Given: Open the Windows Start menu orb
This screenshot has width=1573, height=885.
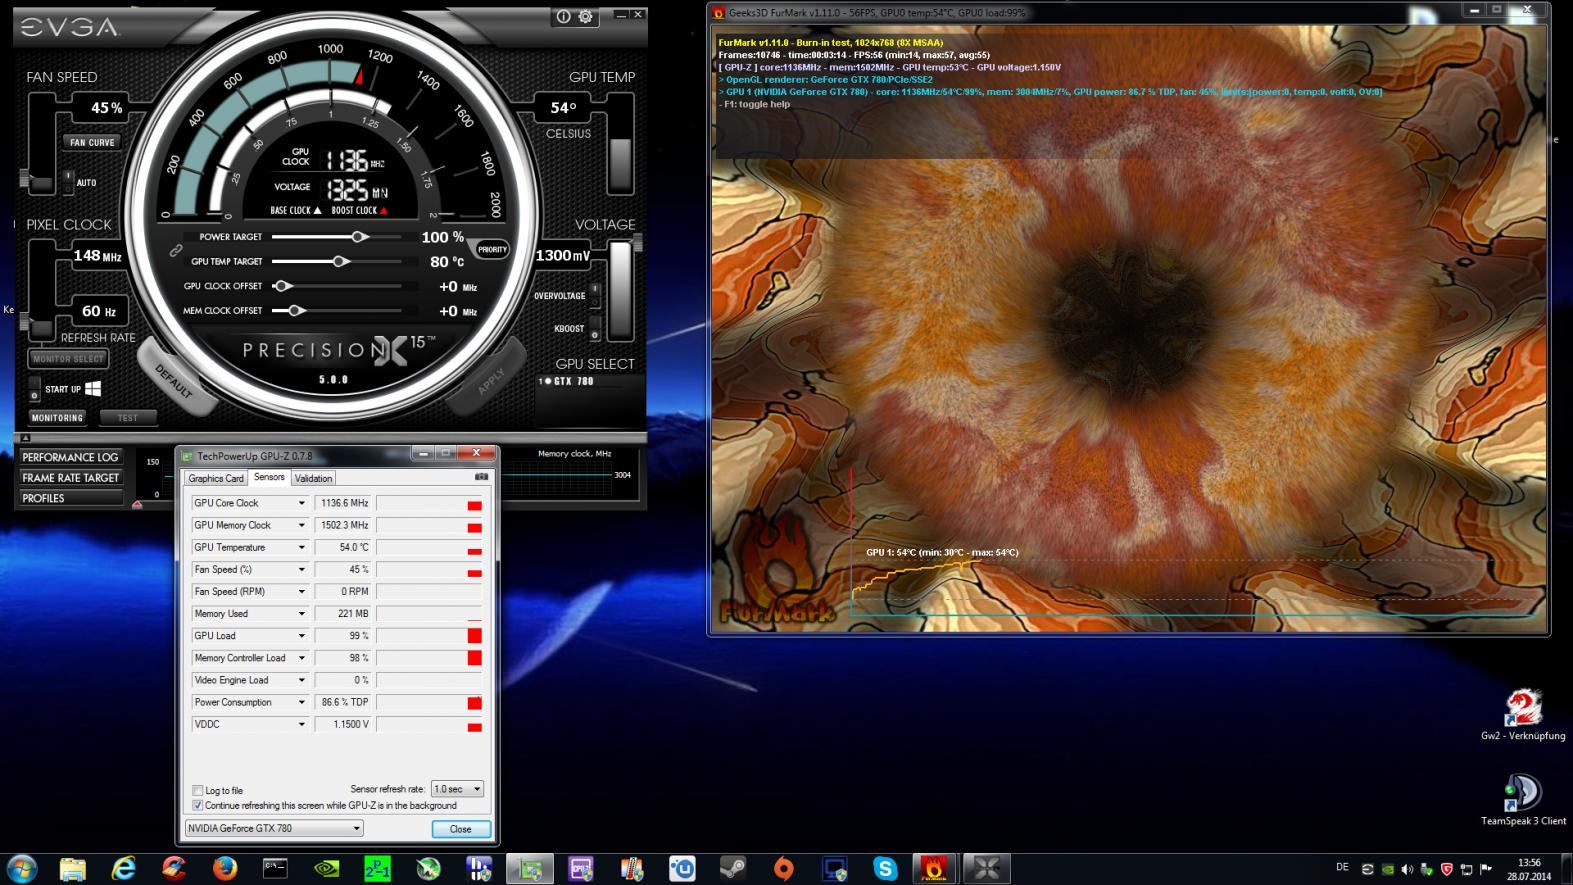Looking at the screenshot, I should click(22, 868).
